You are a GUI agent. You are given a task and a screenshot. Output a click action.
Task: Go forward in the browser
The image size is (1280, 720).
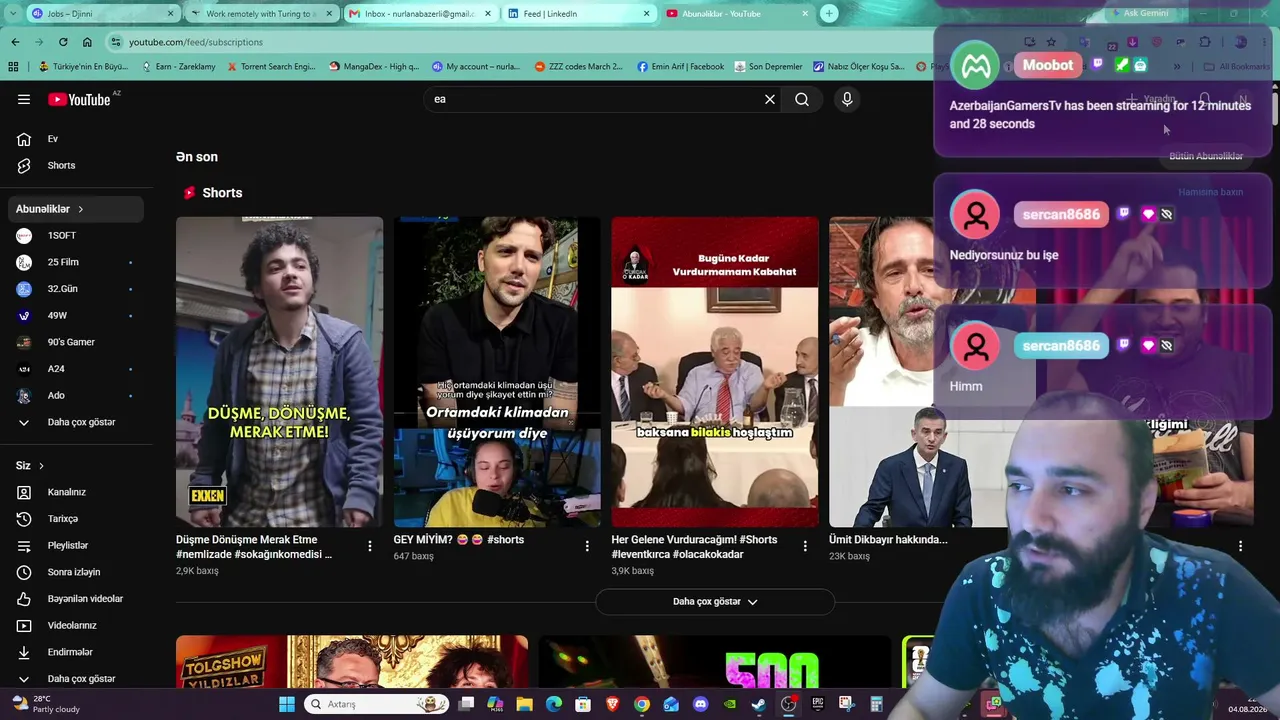pos(39,42)
